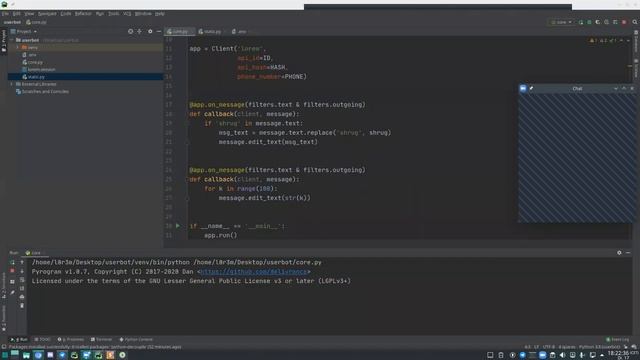Screen dimensions: 640x360
Task: Open the Project view dropdown
Action: [x=24, y=31]
